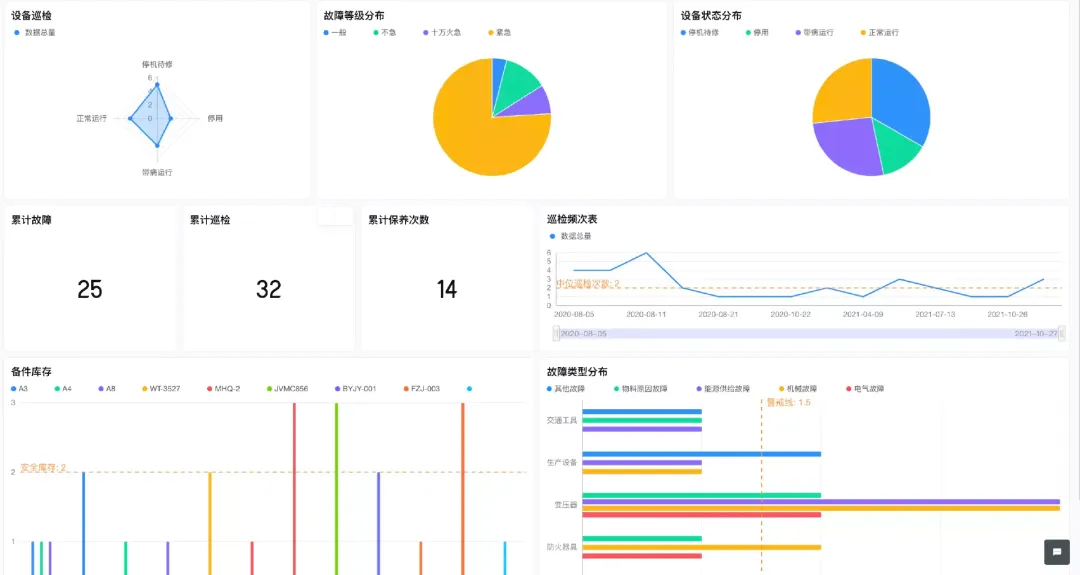This screenshot has width=1080, height=575.
Task: Click the 2020-08-11 date label on x-axis
Action: coord(646,314)
